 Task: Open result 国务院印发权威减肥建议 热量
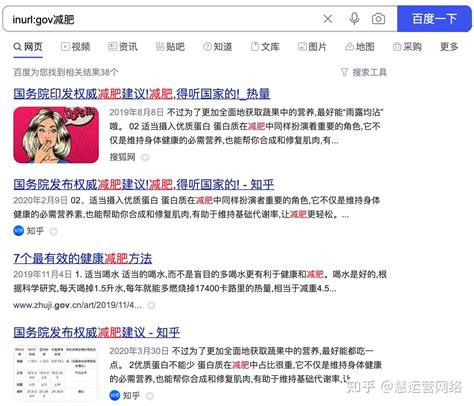point(142,94)
